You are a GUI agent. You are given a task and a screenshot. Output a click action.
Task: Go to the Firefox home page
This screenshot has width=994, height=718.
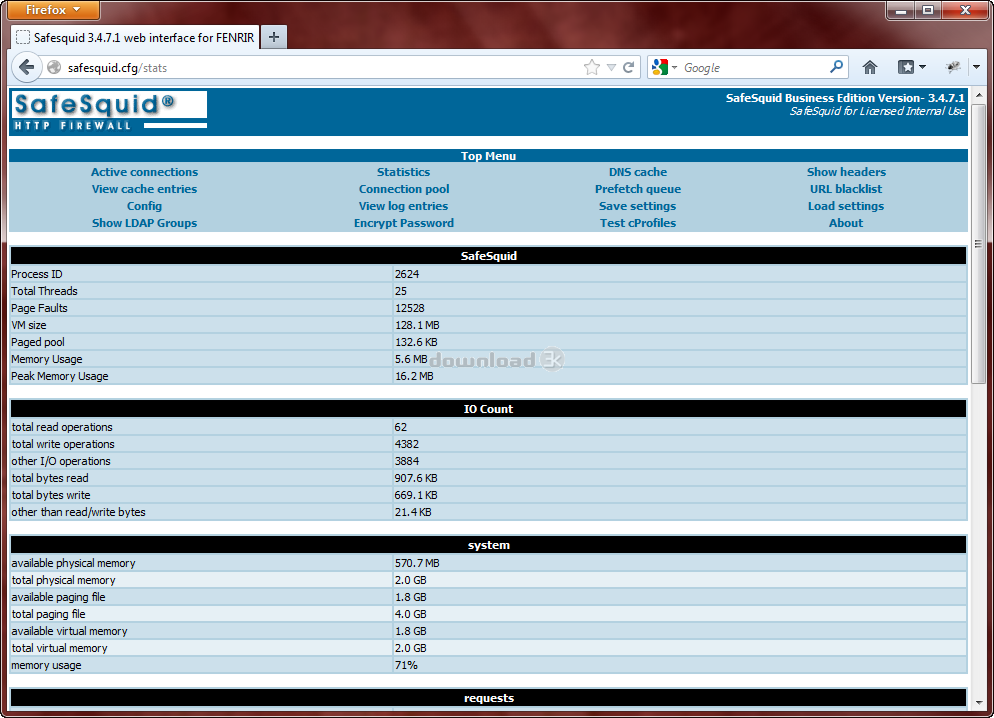[x=870, y=67]
